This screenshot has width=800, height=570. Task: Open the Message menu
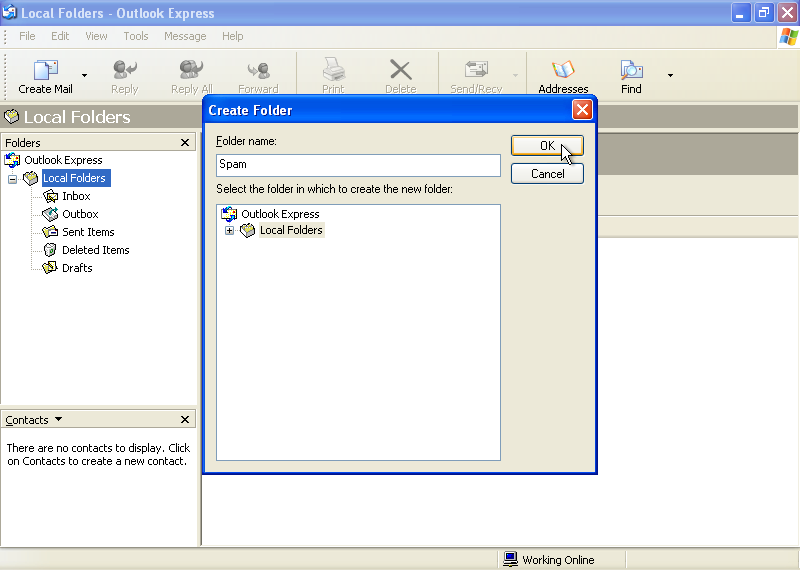coord(185,36)
